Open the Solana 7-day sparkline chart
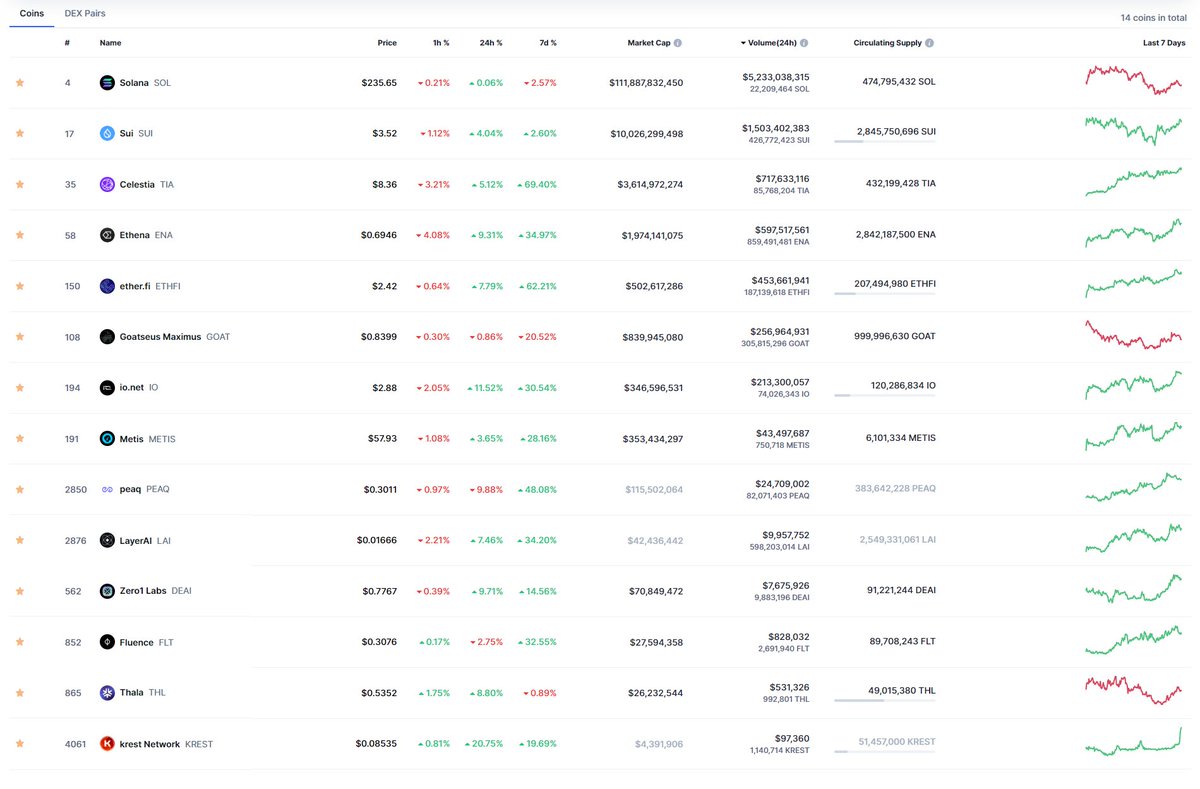 click(x=1133, y=80)
